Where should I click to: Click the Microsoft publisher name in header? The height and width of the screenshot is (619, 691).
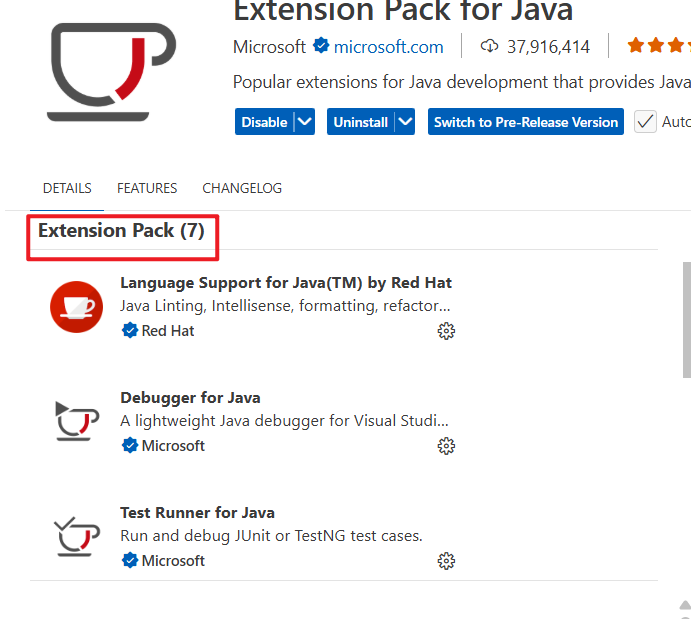tap(269, 47)
